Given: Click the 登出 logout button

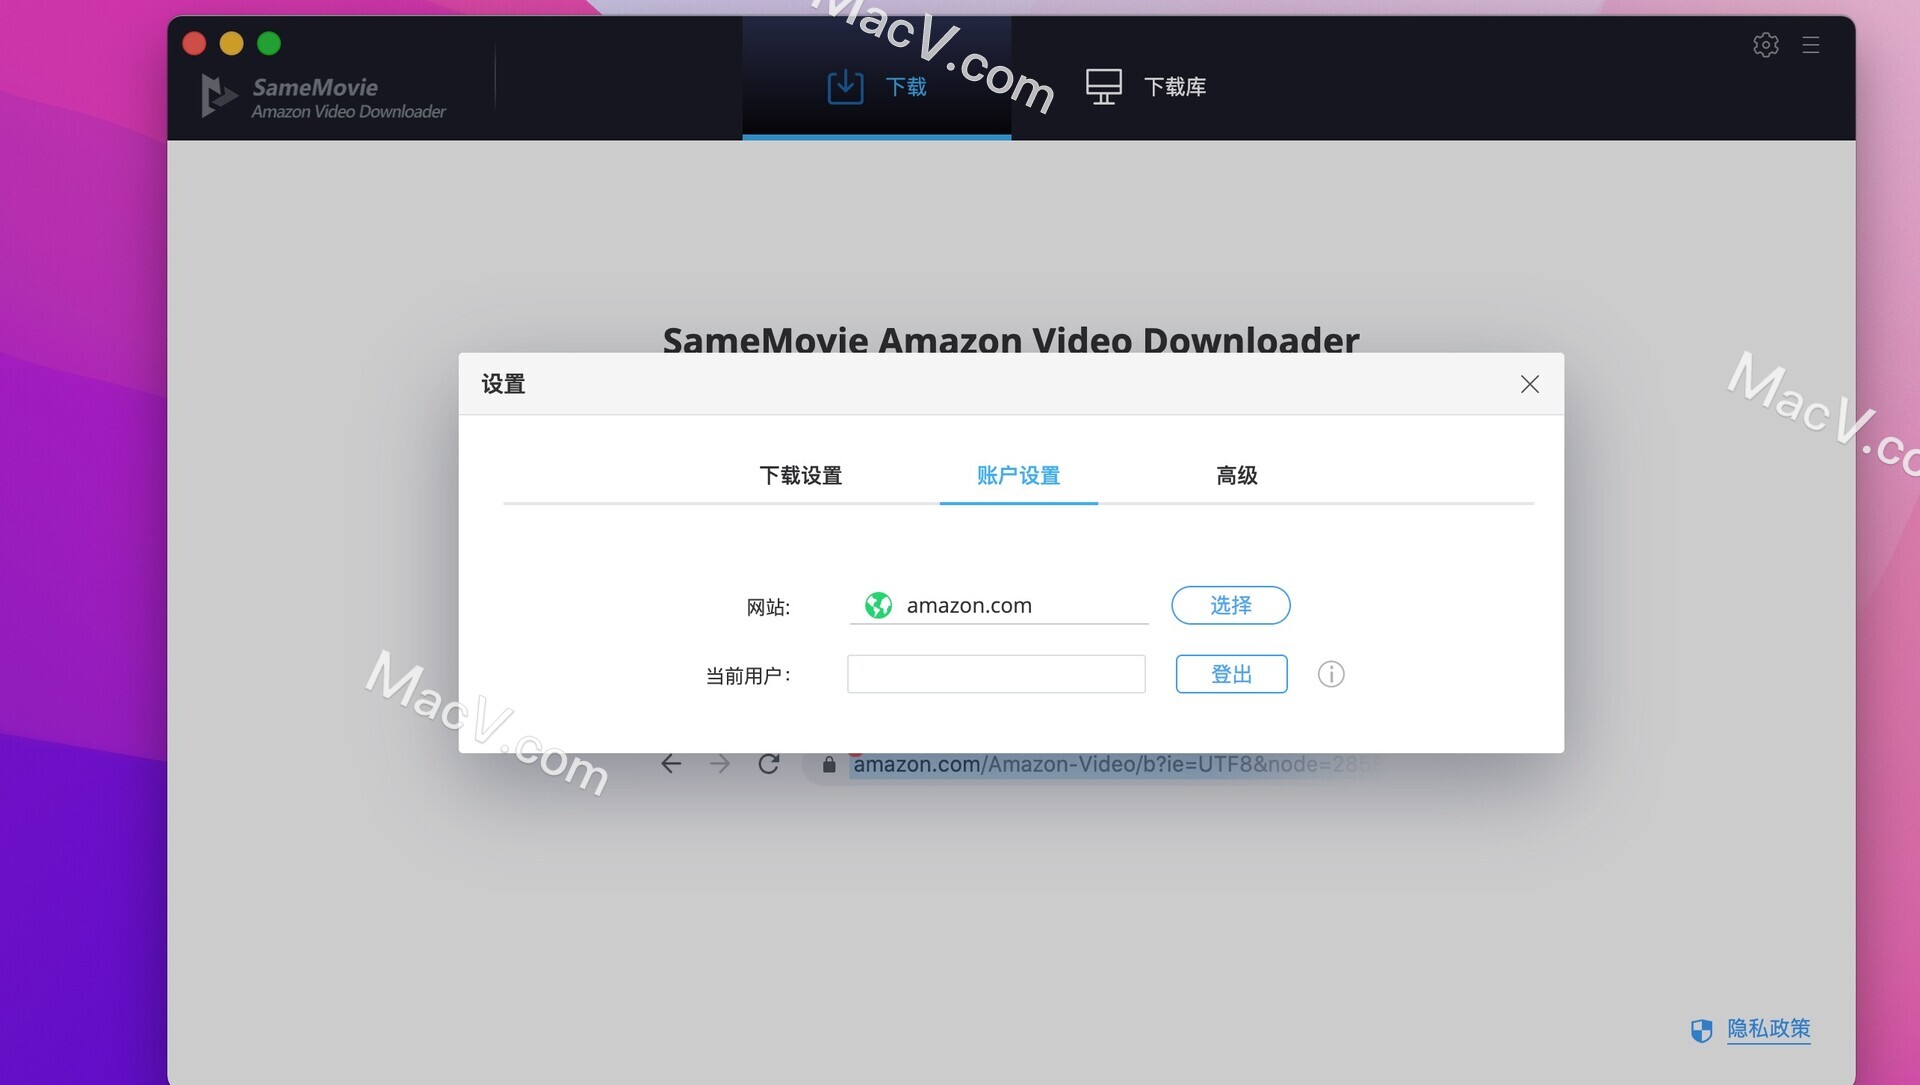Looking at the screenshot, I should pos(1231,674).
